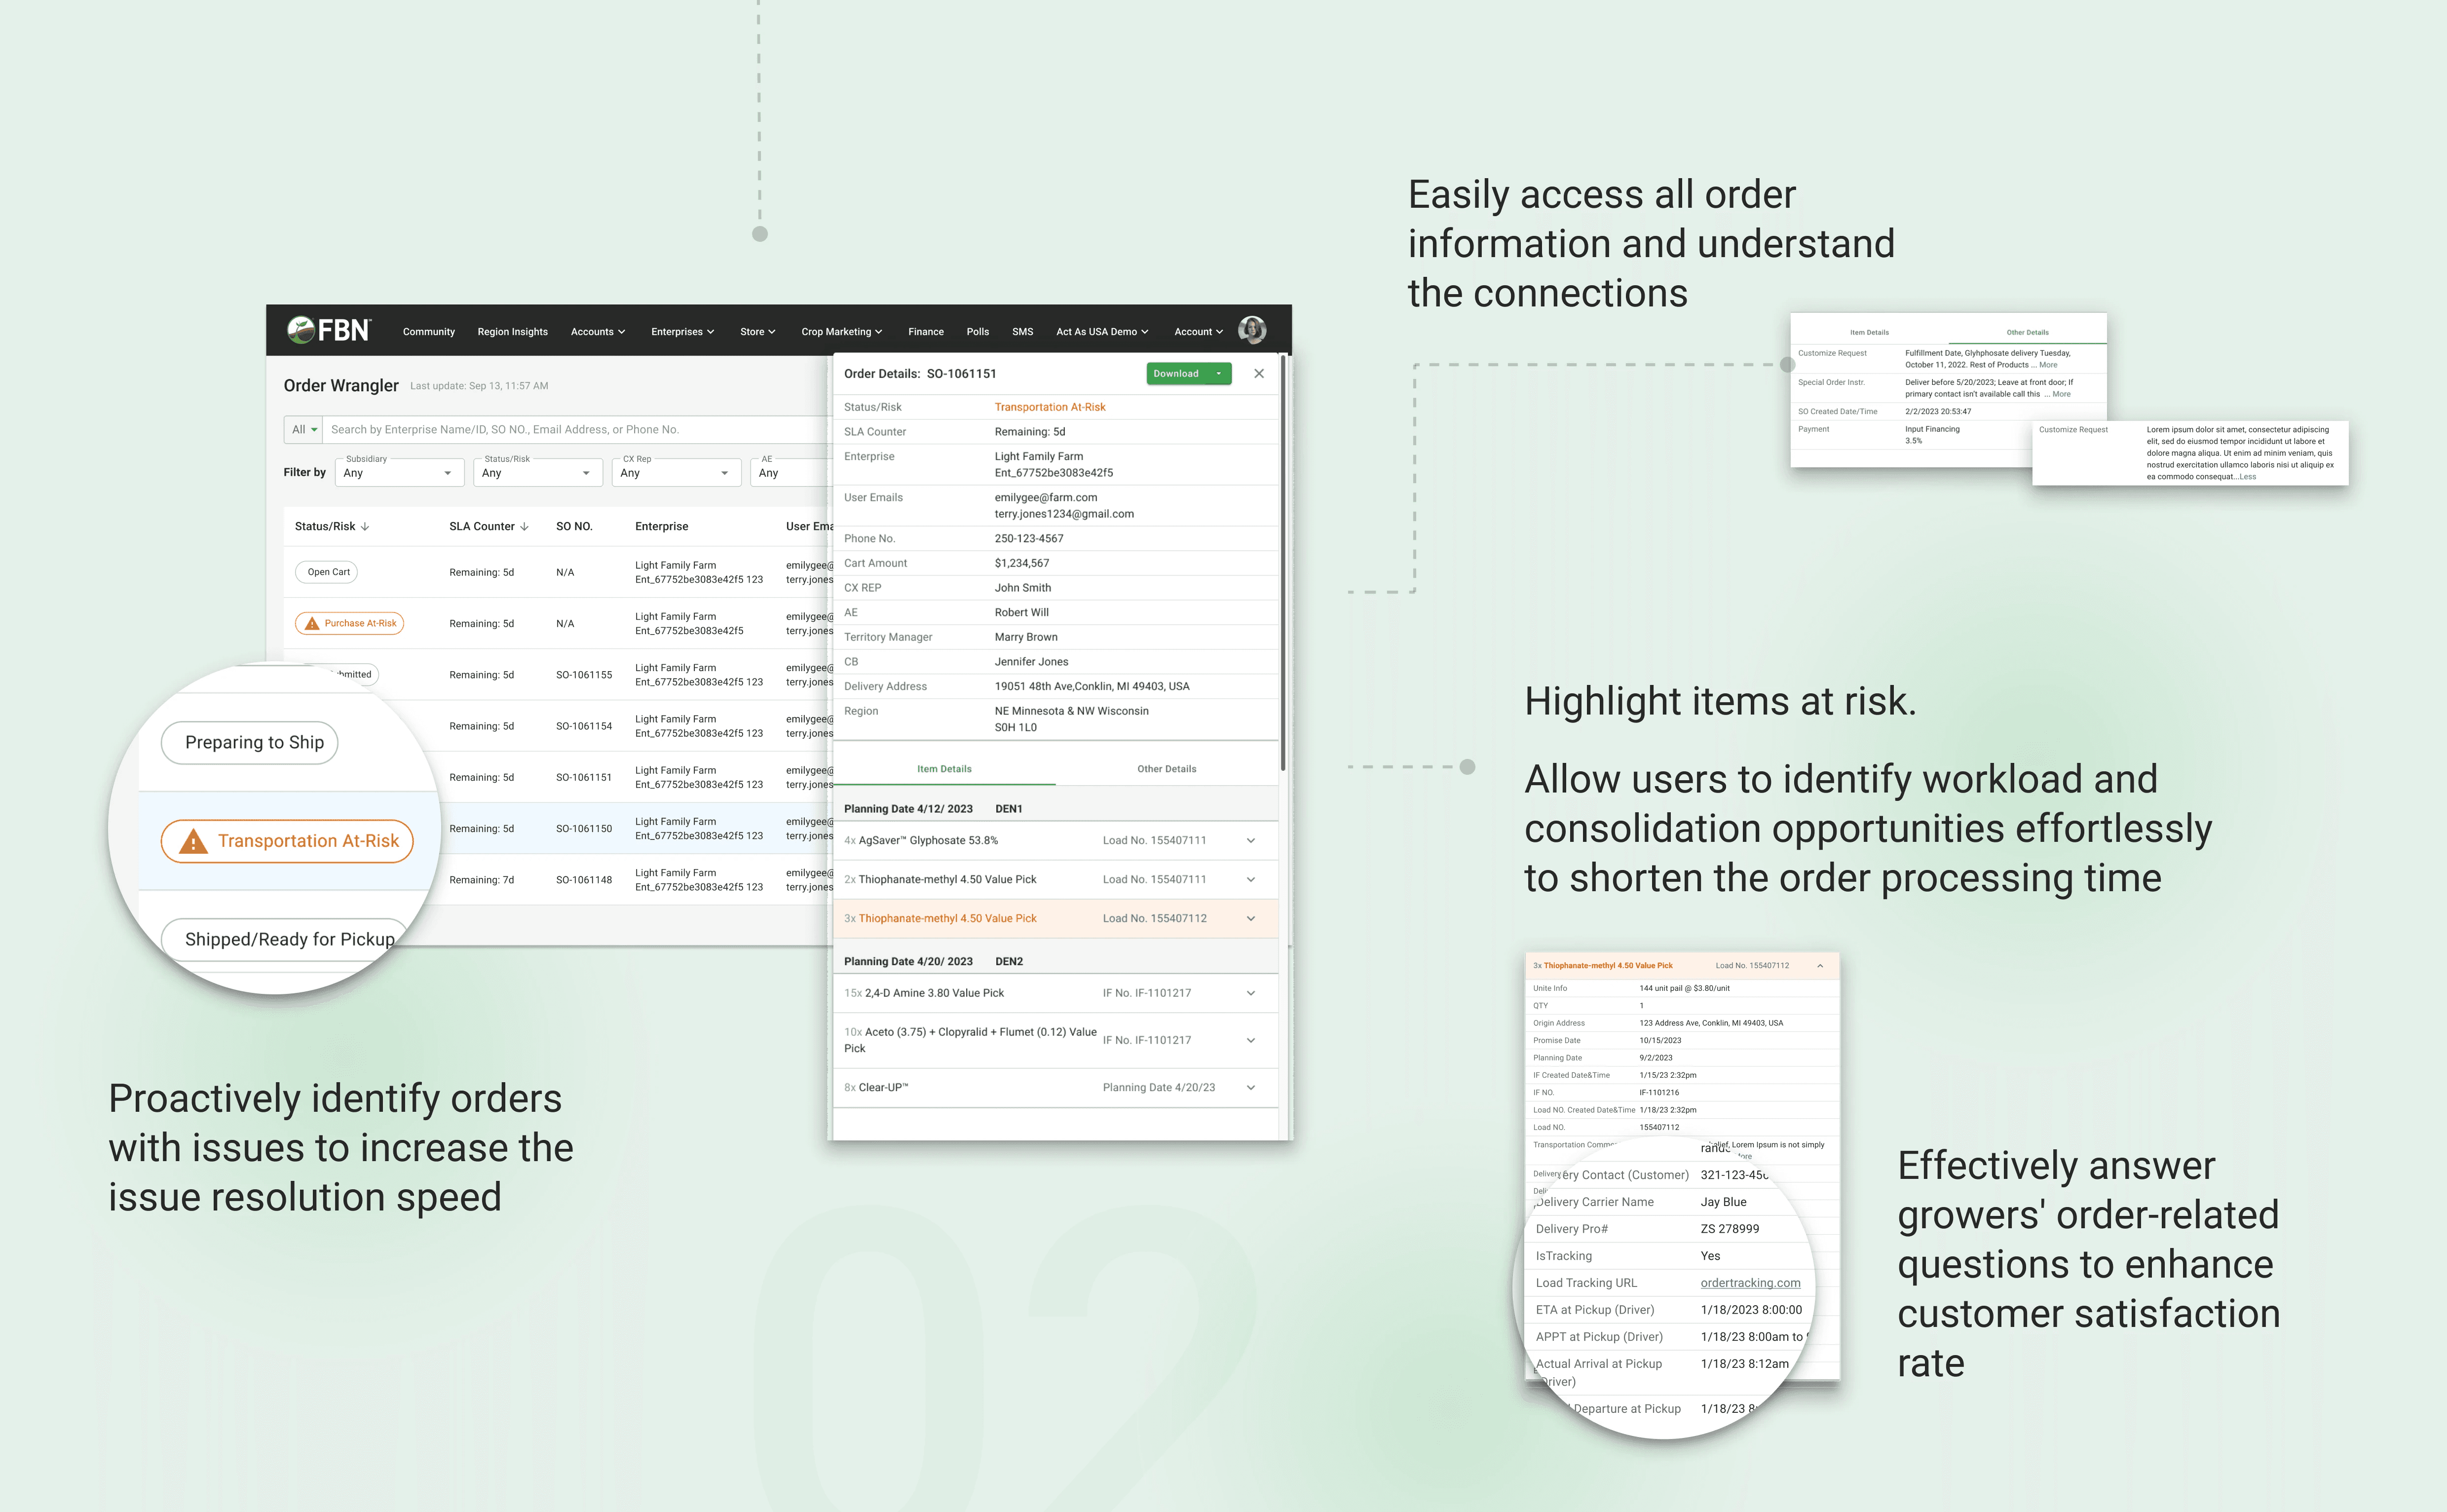This screenshot has height=1512, width=2447.
Task: Open the user profile avatar
Action: (1251, 330)
